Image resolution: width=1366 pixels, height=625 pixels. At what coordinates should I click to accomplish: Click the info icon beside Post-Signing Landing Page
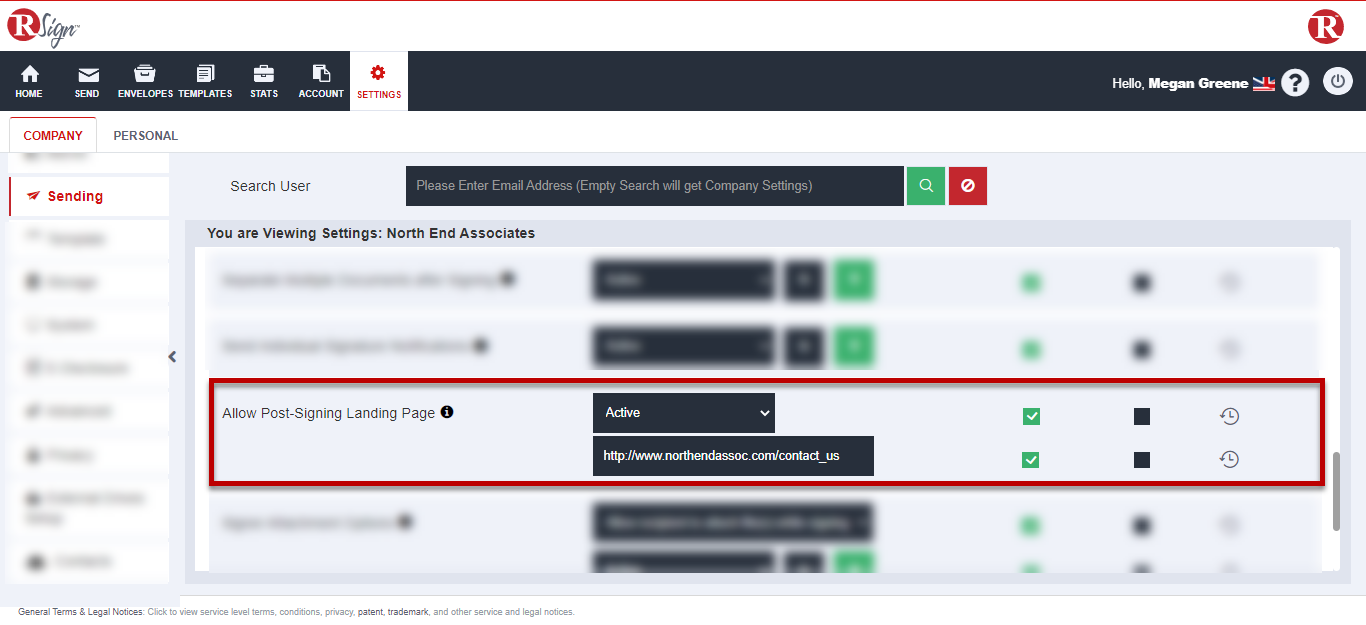point(447,412)
